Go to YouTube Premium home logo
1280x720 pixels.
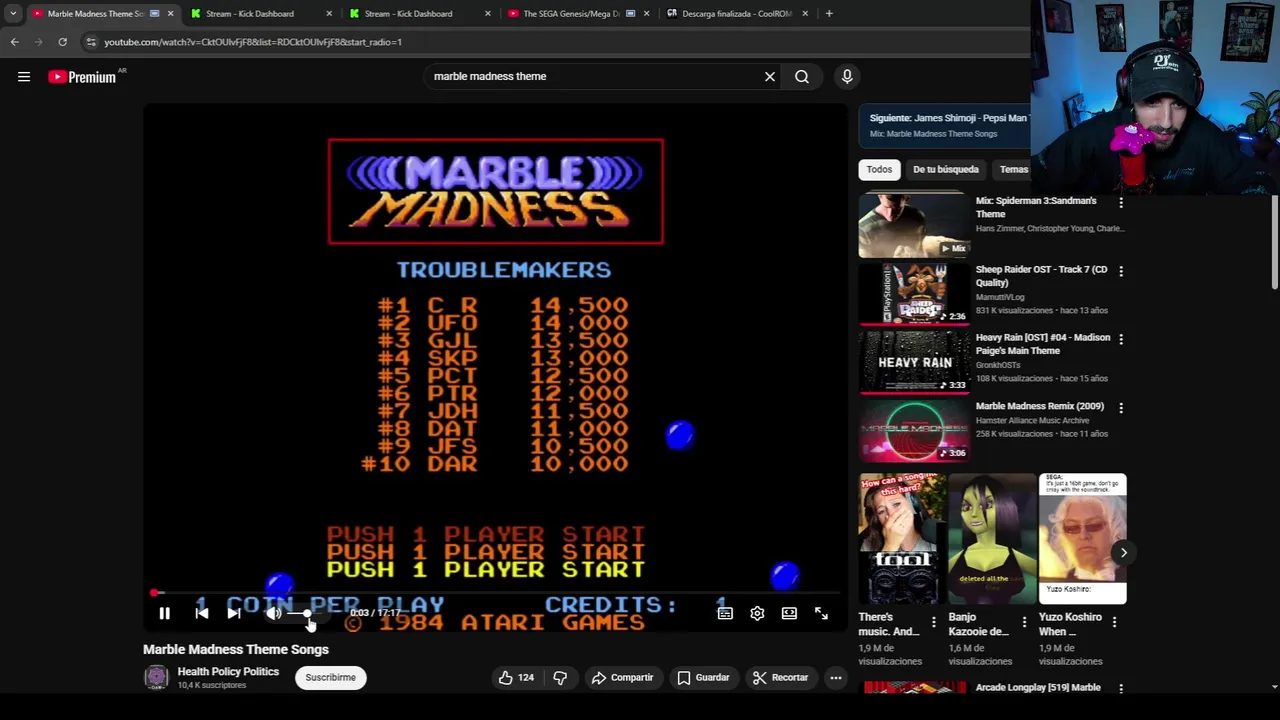click(83, 77)
